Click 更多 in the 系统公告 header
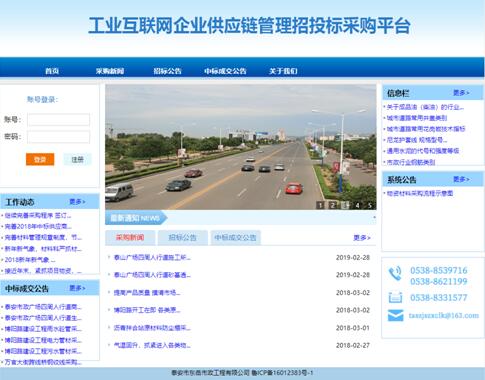The image size is (485, 380). point(461,179)
